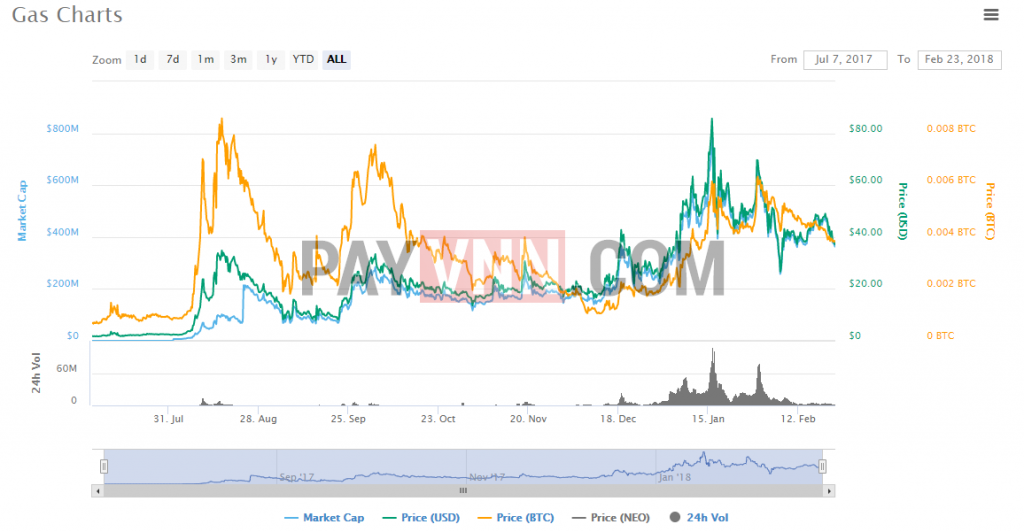
Task: Set zoom range to 1d
Action: point(140,59)
